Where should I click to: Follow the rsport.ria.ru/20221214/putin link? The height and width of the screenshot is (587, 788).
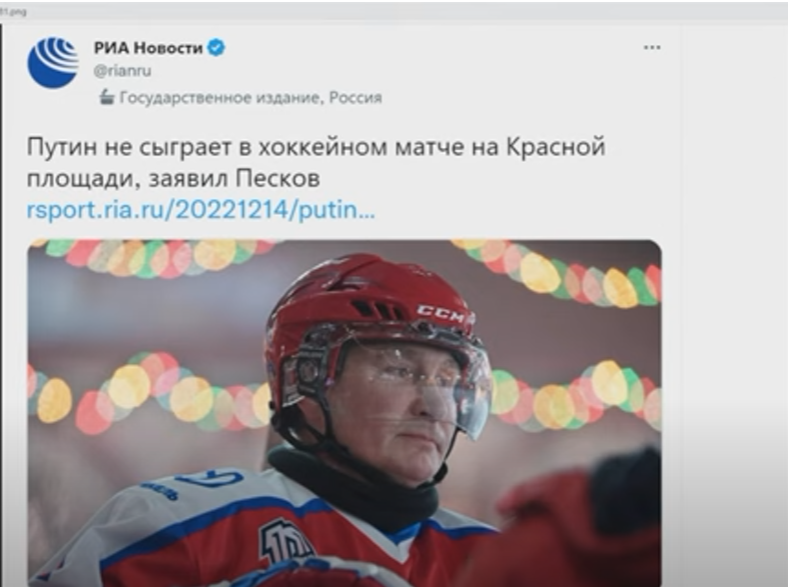click(x=201, y=211)
